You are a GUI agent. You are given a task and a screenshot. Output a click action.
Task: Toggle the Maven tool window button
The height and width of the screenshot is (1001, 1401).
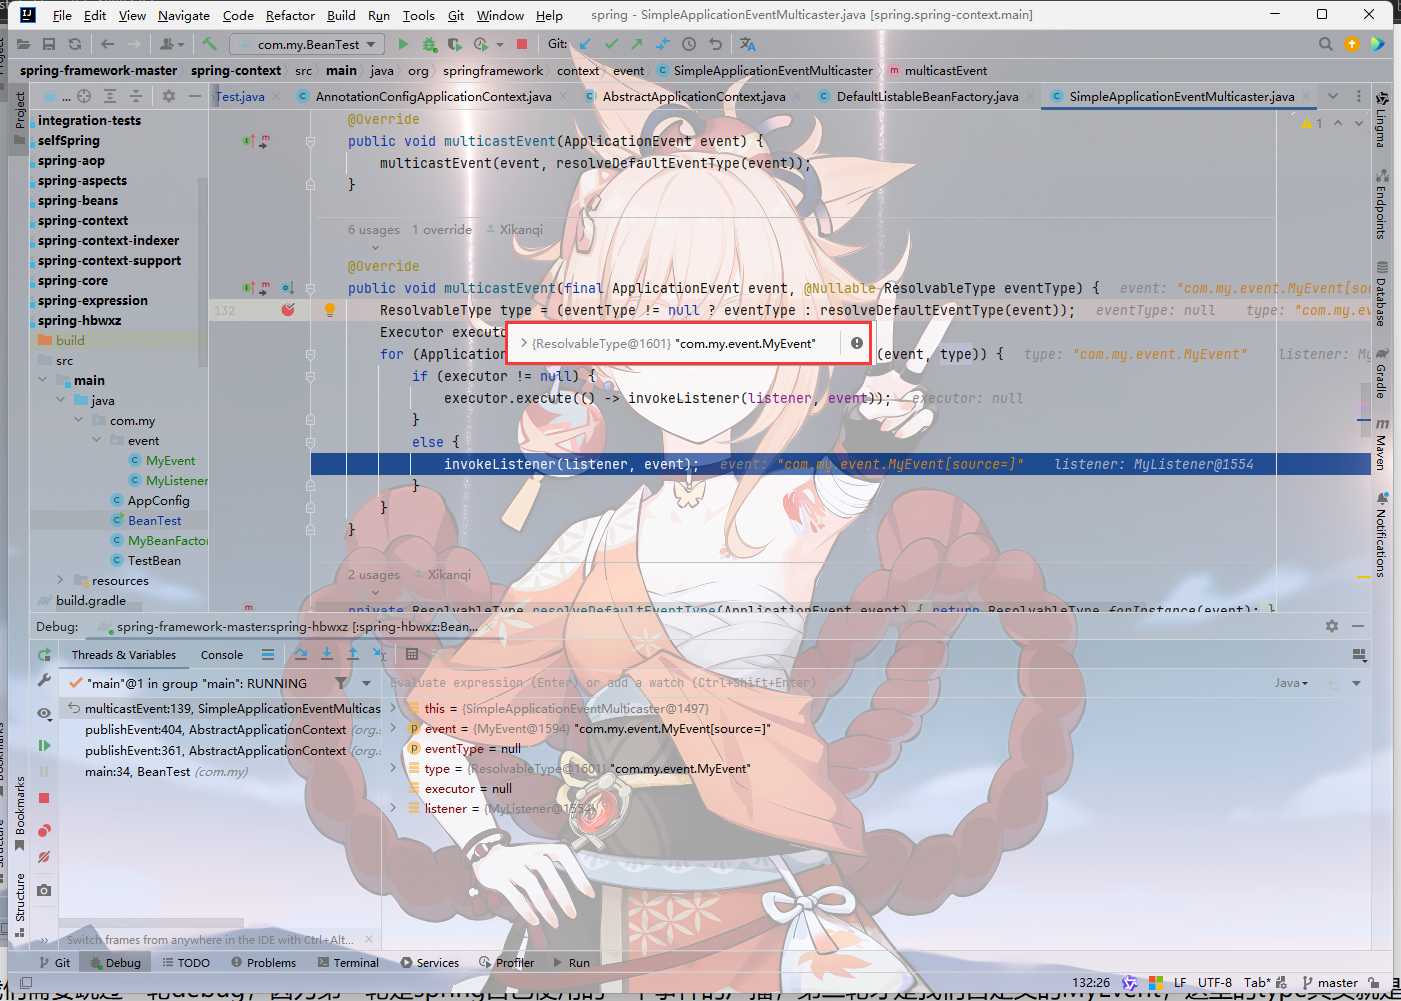pos(1381,444)
